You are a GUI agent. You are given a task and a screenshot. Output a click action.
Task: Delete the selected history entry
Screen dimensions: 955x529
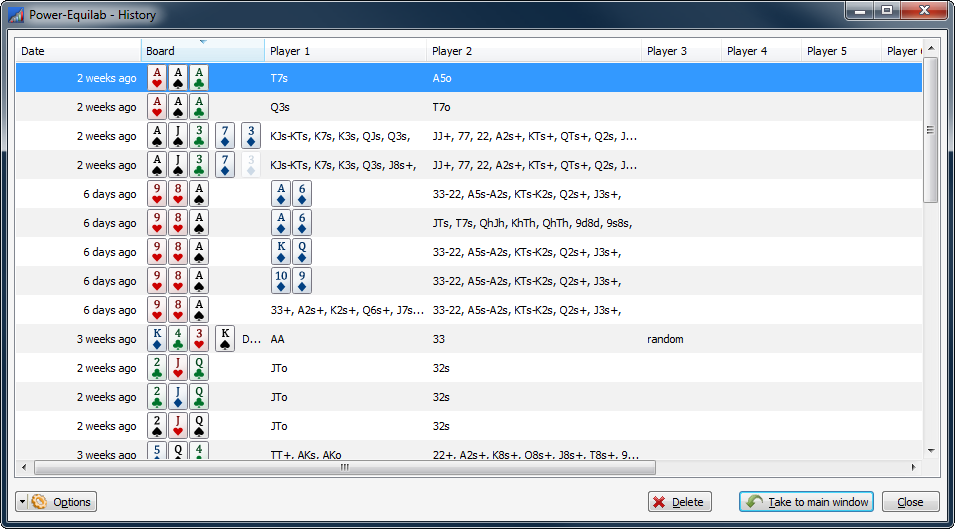(x=680, y=502)
